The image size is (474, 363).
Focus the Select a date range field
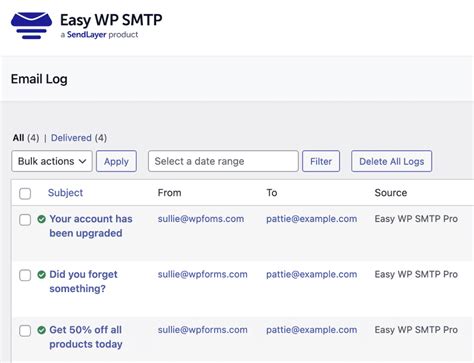pos(223,161)
